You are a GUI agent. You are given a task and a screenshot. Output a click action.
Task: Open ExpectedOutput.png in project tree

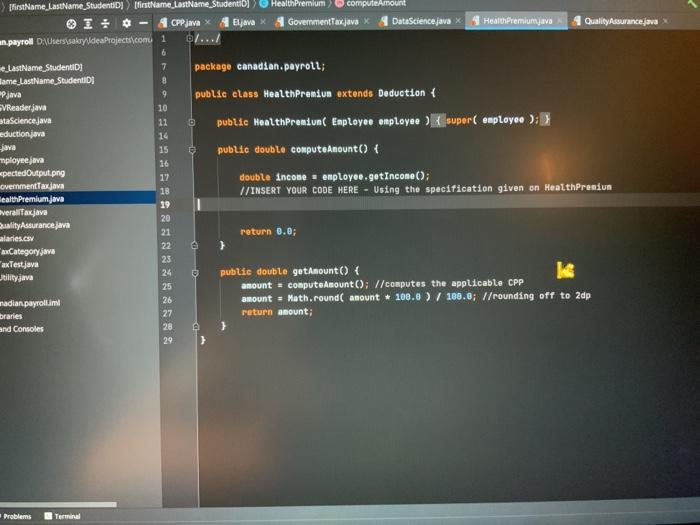[32, 173]
